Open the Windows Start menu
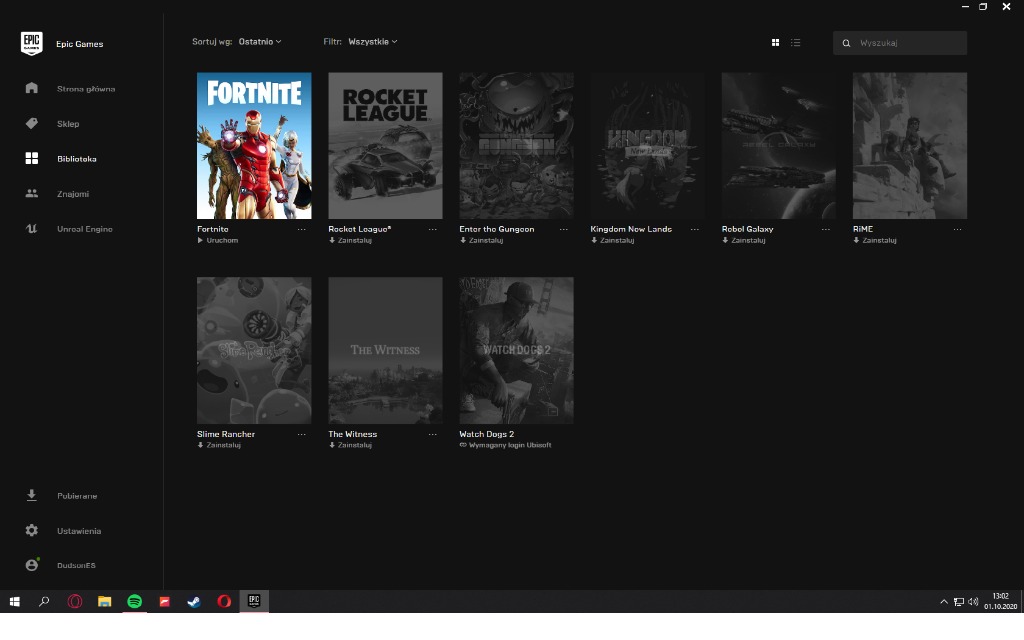This screenshot has height=640, width=1024. 14,601
